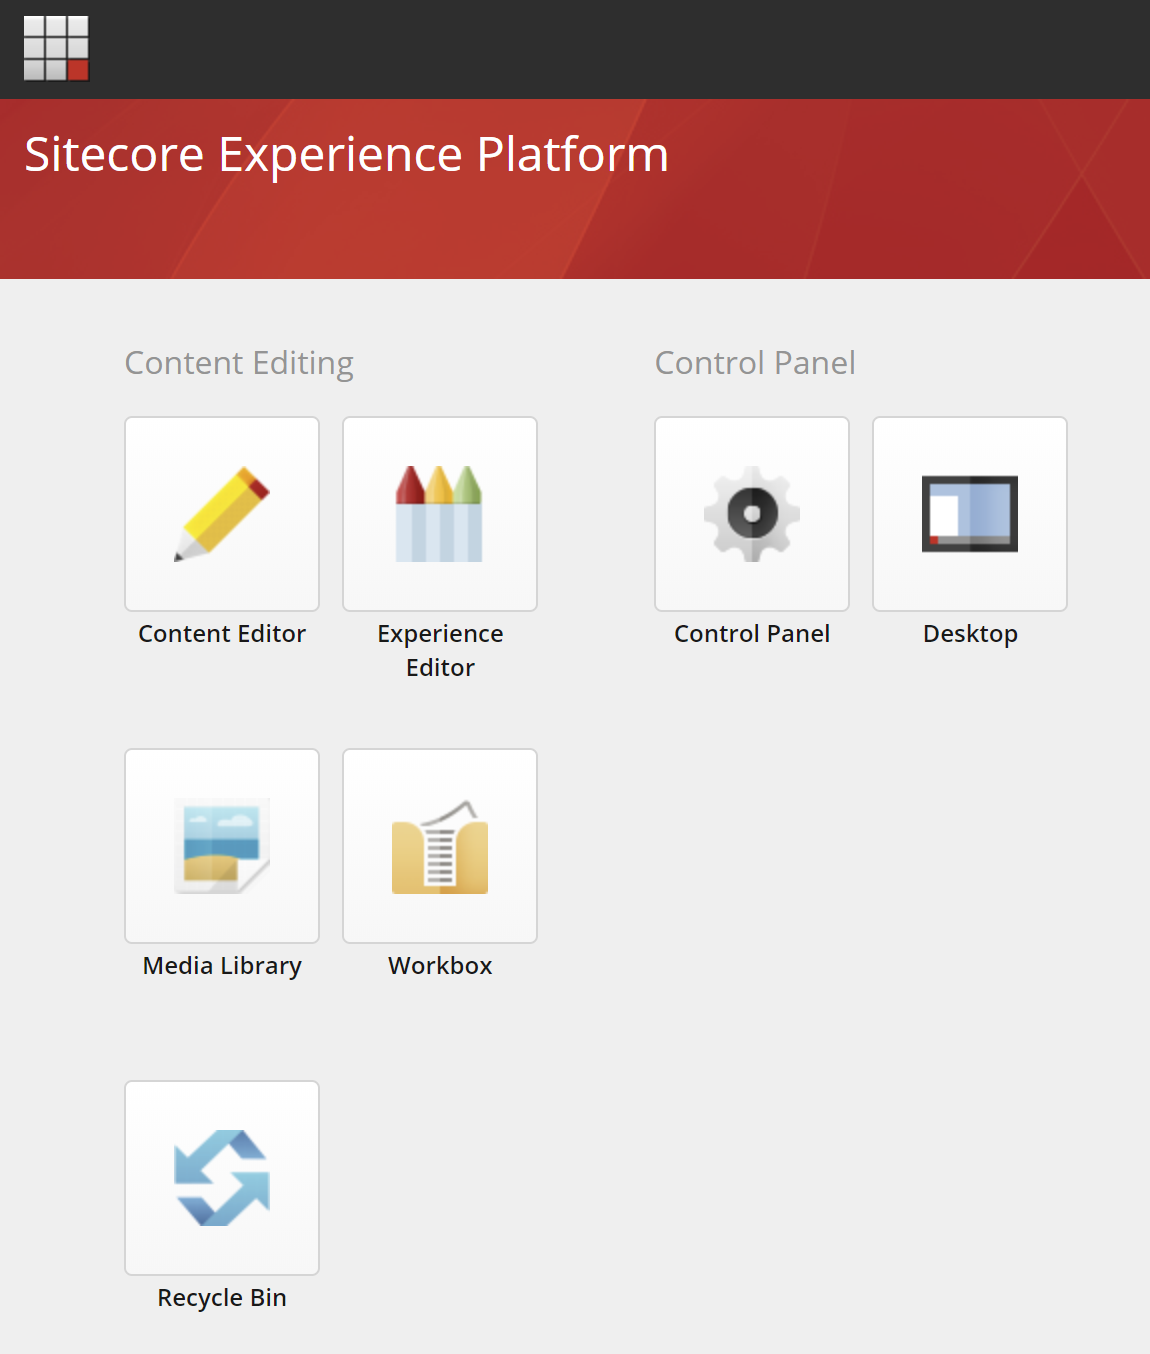Open the "Workbox" text label
The image size is (1150, 1354).
pos(440,966)
